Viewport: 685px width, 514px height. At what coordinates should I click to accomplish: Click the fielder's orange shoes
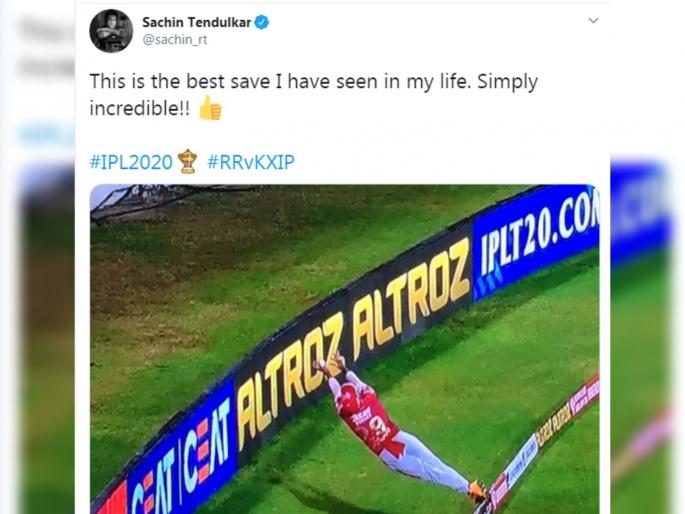click(477, 490)
